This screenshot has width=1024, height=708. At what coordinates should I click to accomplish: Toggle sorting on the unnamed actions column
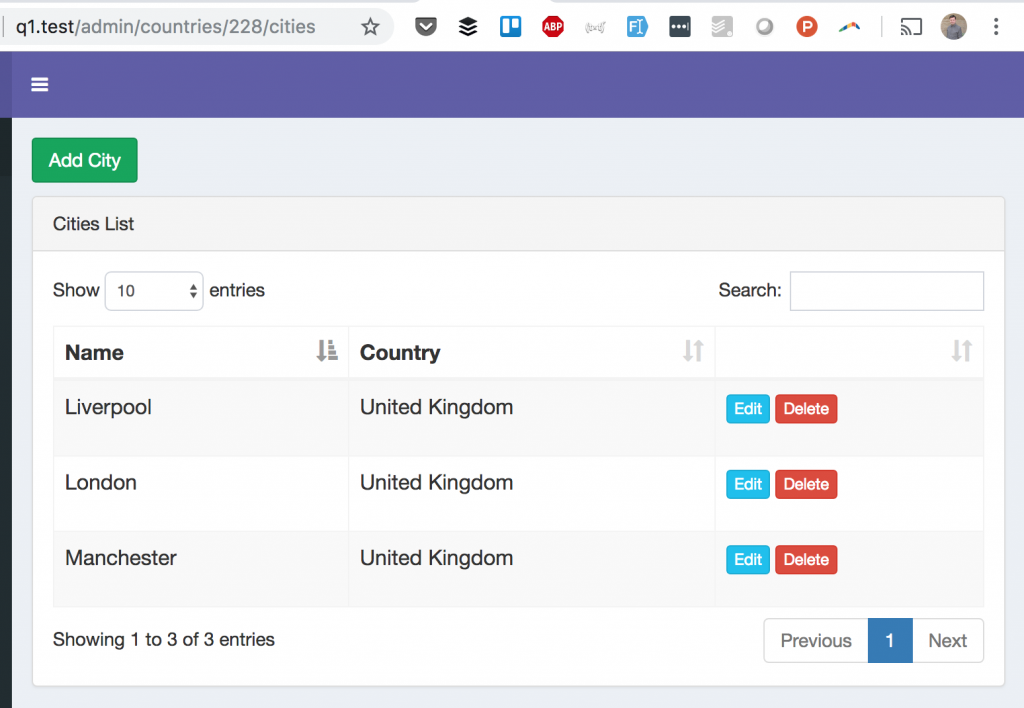(x=961, y=352)
